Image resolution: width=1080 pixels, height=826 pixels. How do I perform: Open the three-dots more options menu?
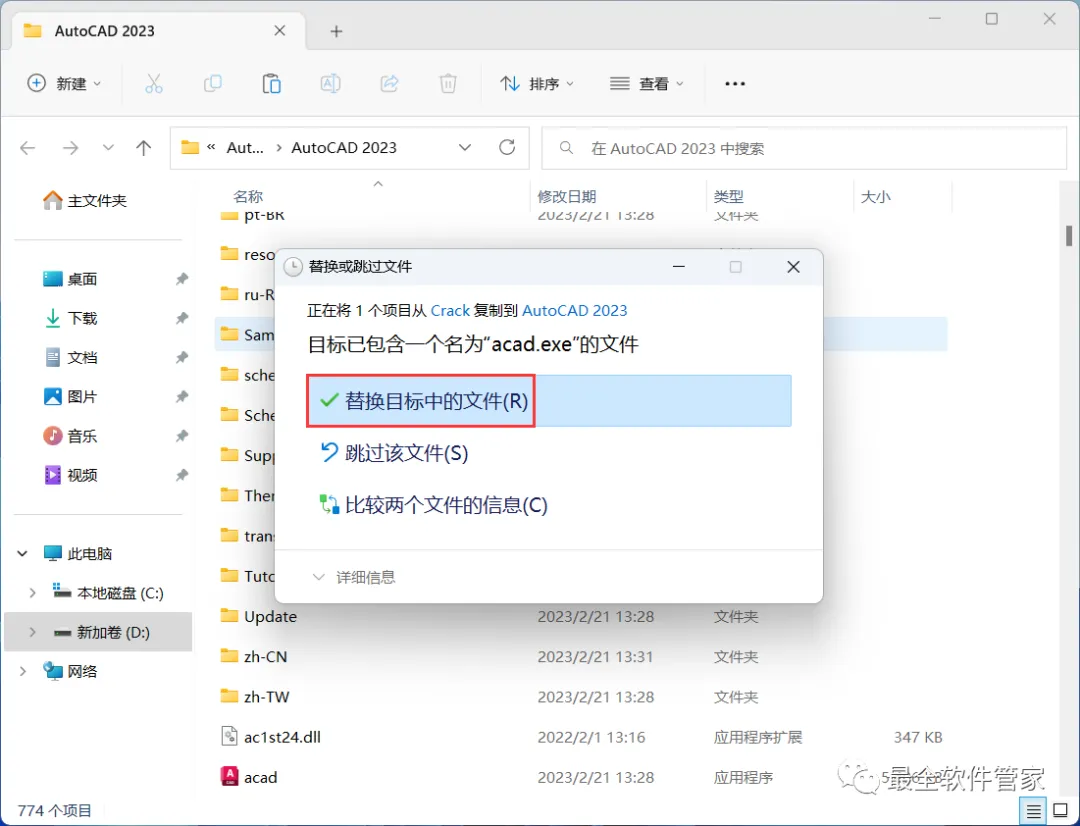point(735,84)
